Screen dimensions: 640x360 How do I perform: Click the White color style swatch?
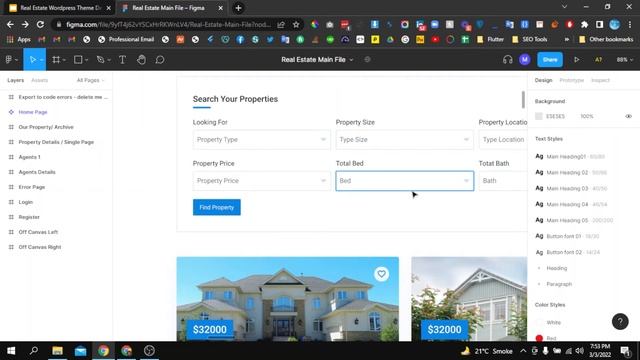(x=539, y=322)
